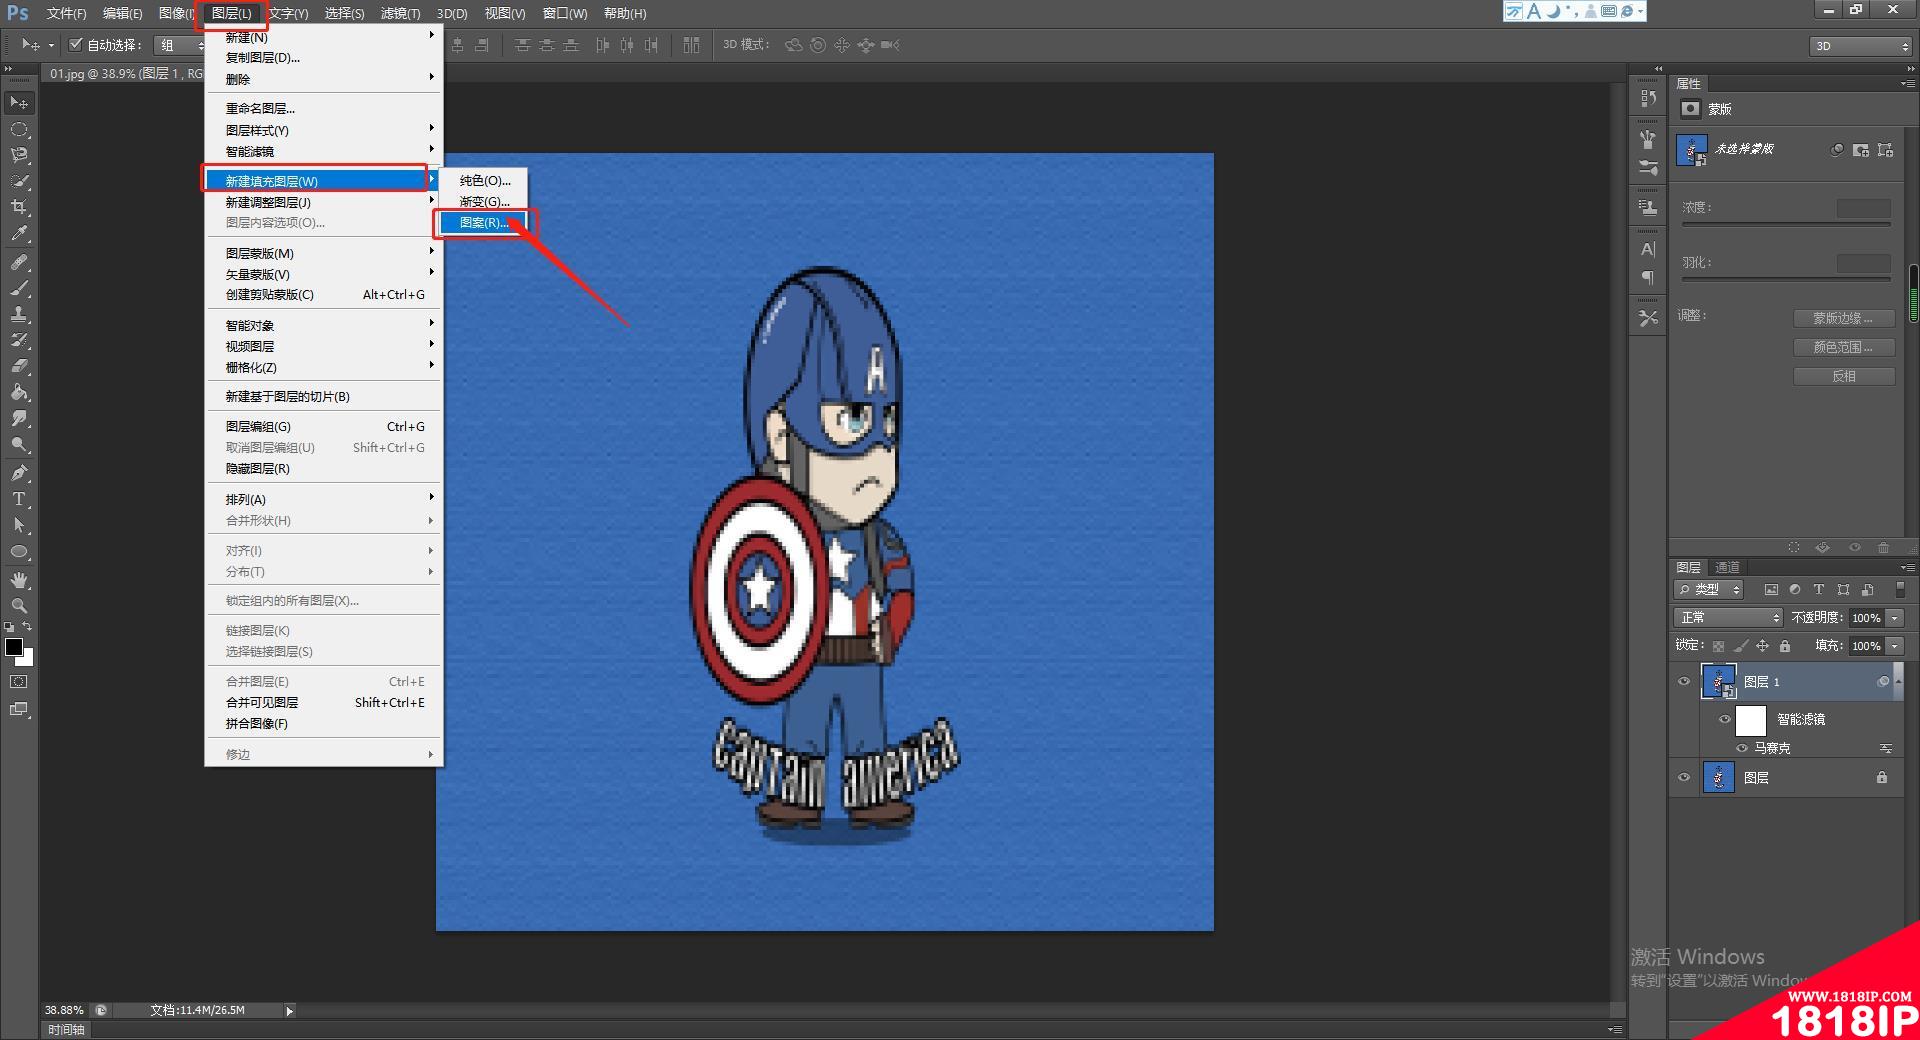Filter layers by adjustment layers
This screenshot has width=1920, height=1040.
[1795, 590]
